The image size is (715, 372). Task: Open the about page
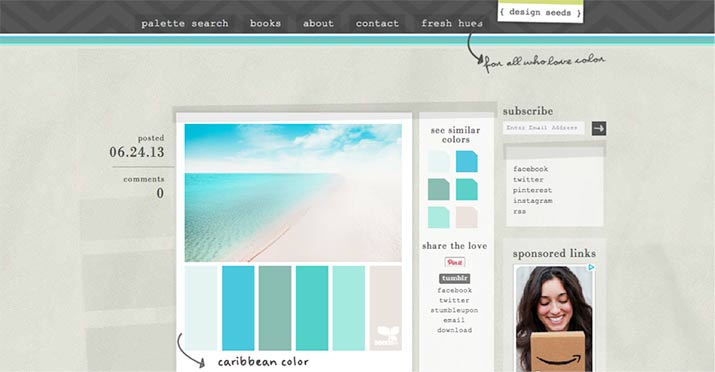click(x=318, y=23)
